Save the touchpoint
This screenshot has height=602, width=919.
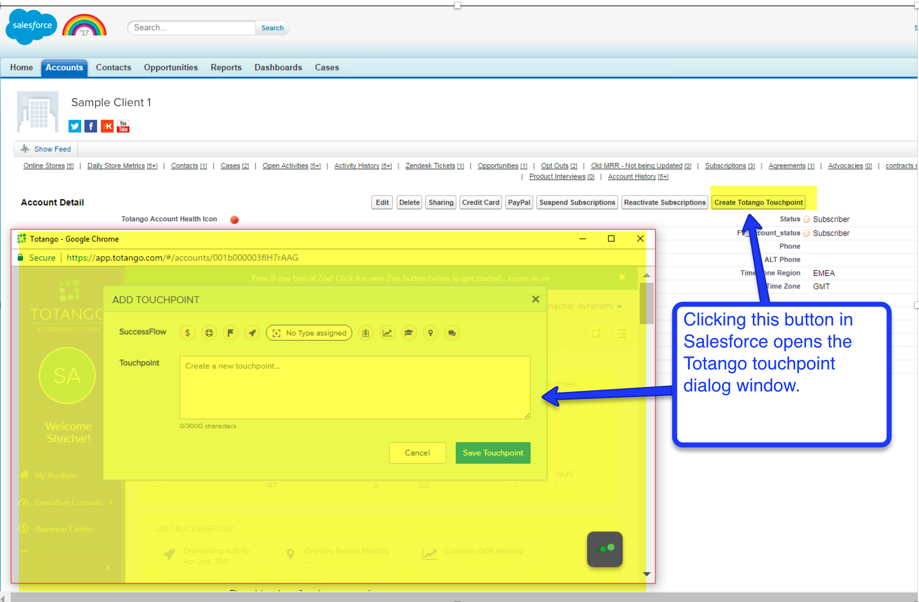click(x=493, y=453)
